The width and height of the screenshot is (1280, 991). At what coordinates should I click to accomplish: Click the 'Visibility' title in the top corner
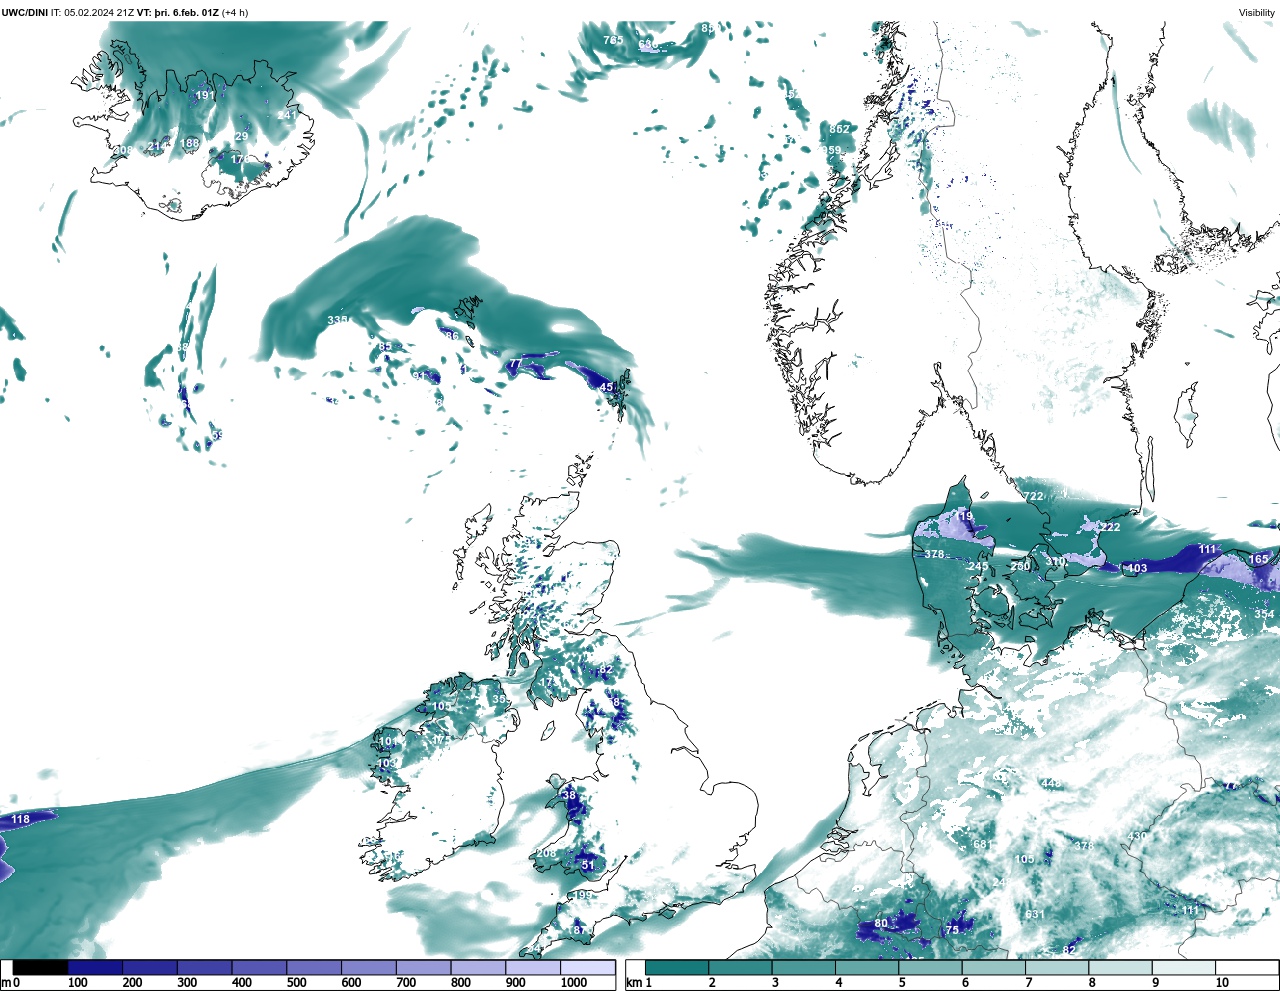tap(1257, 13)
